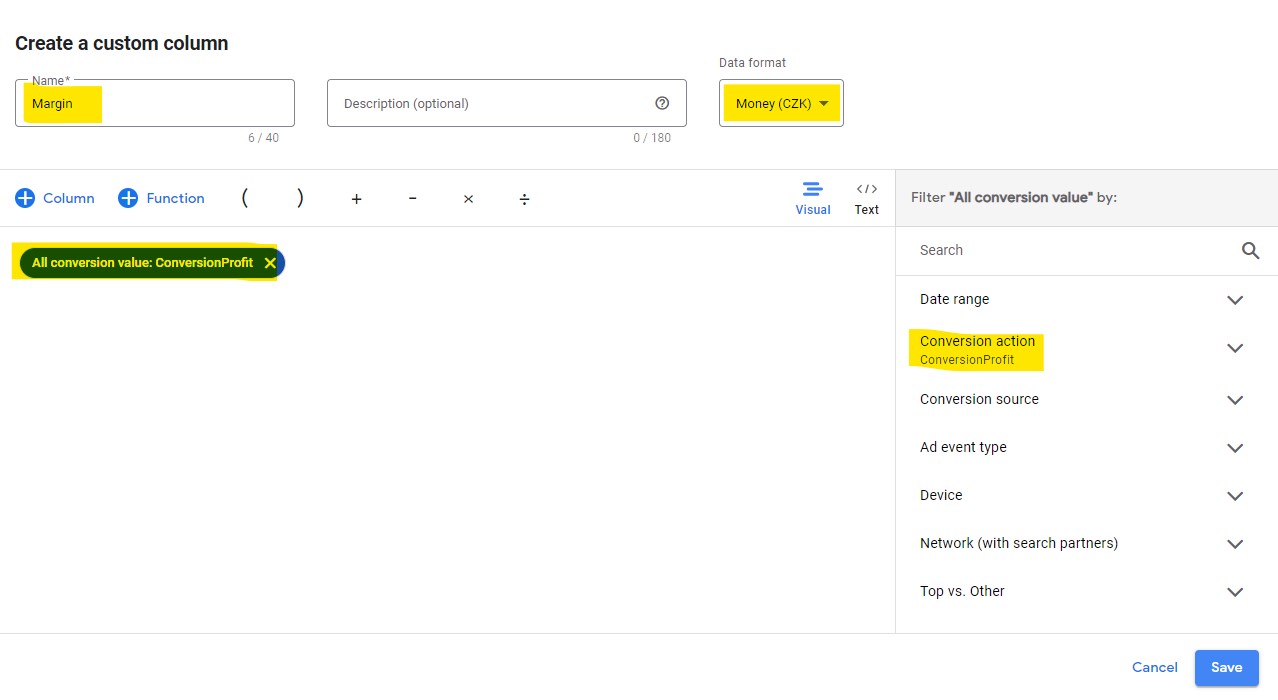Screen dimensions: 1278x700
Task: Insert the multiplication operator
Action: click(x=468, y=199)
